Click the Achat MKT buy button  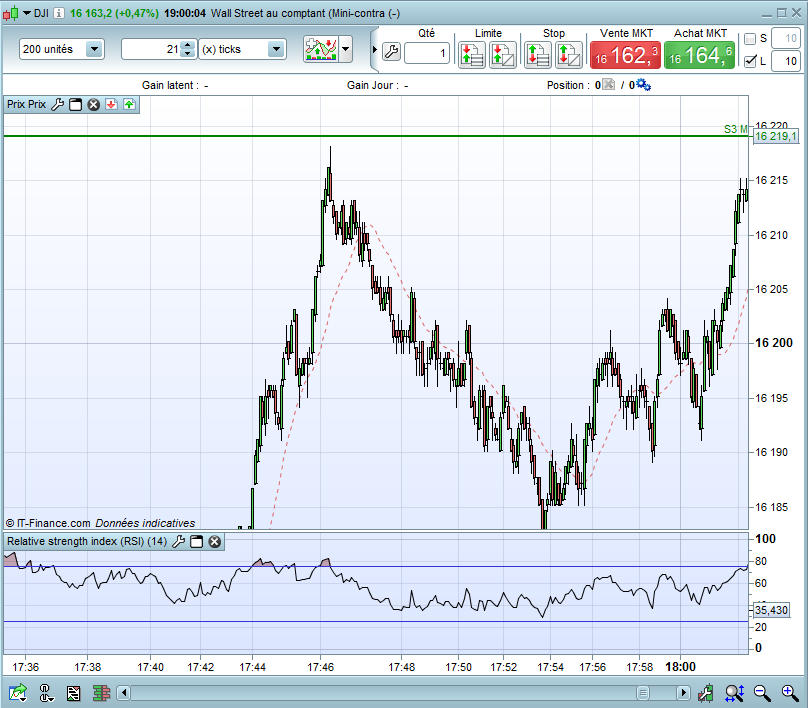tap(699, 56)
